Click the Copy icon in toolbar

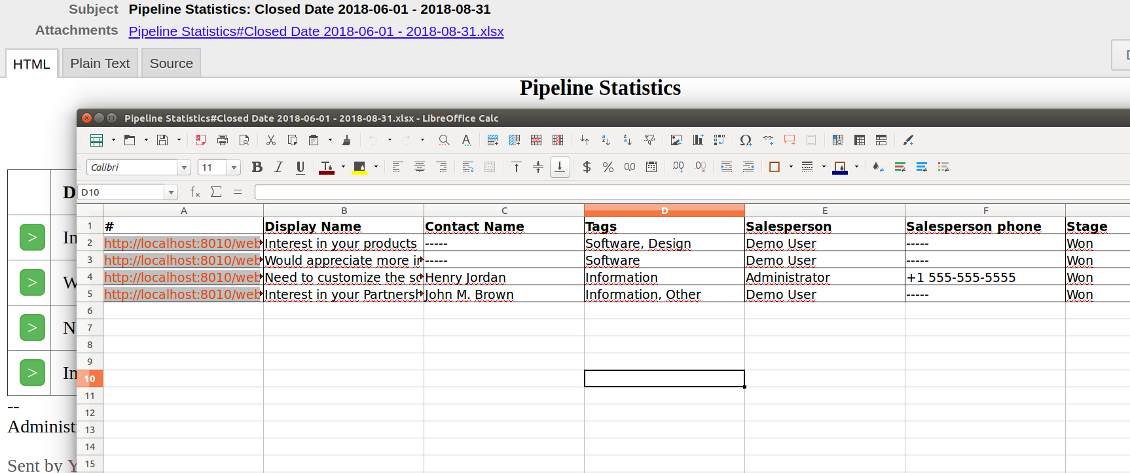[x=293, y=140]
